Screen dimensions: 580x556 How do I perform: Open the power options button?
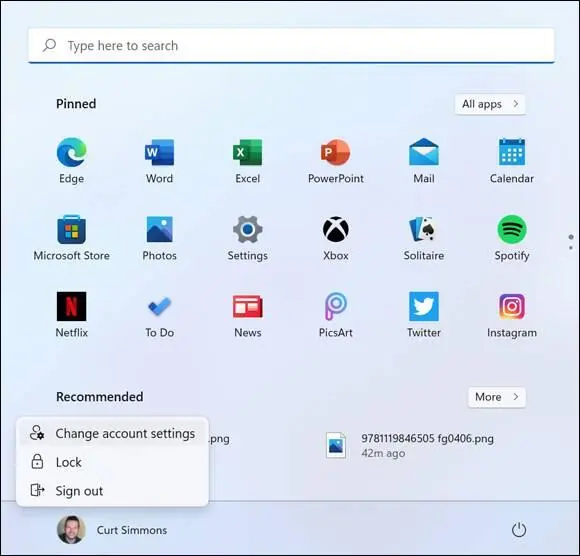click(x=519, y=530)
